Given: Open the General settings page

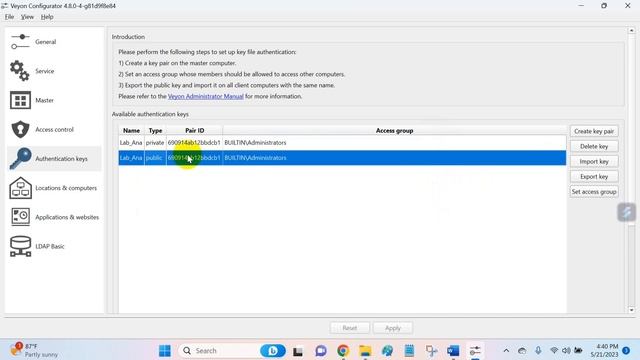Looking at the screenshot, I should 54,42.
